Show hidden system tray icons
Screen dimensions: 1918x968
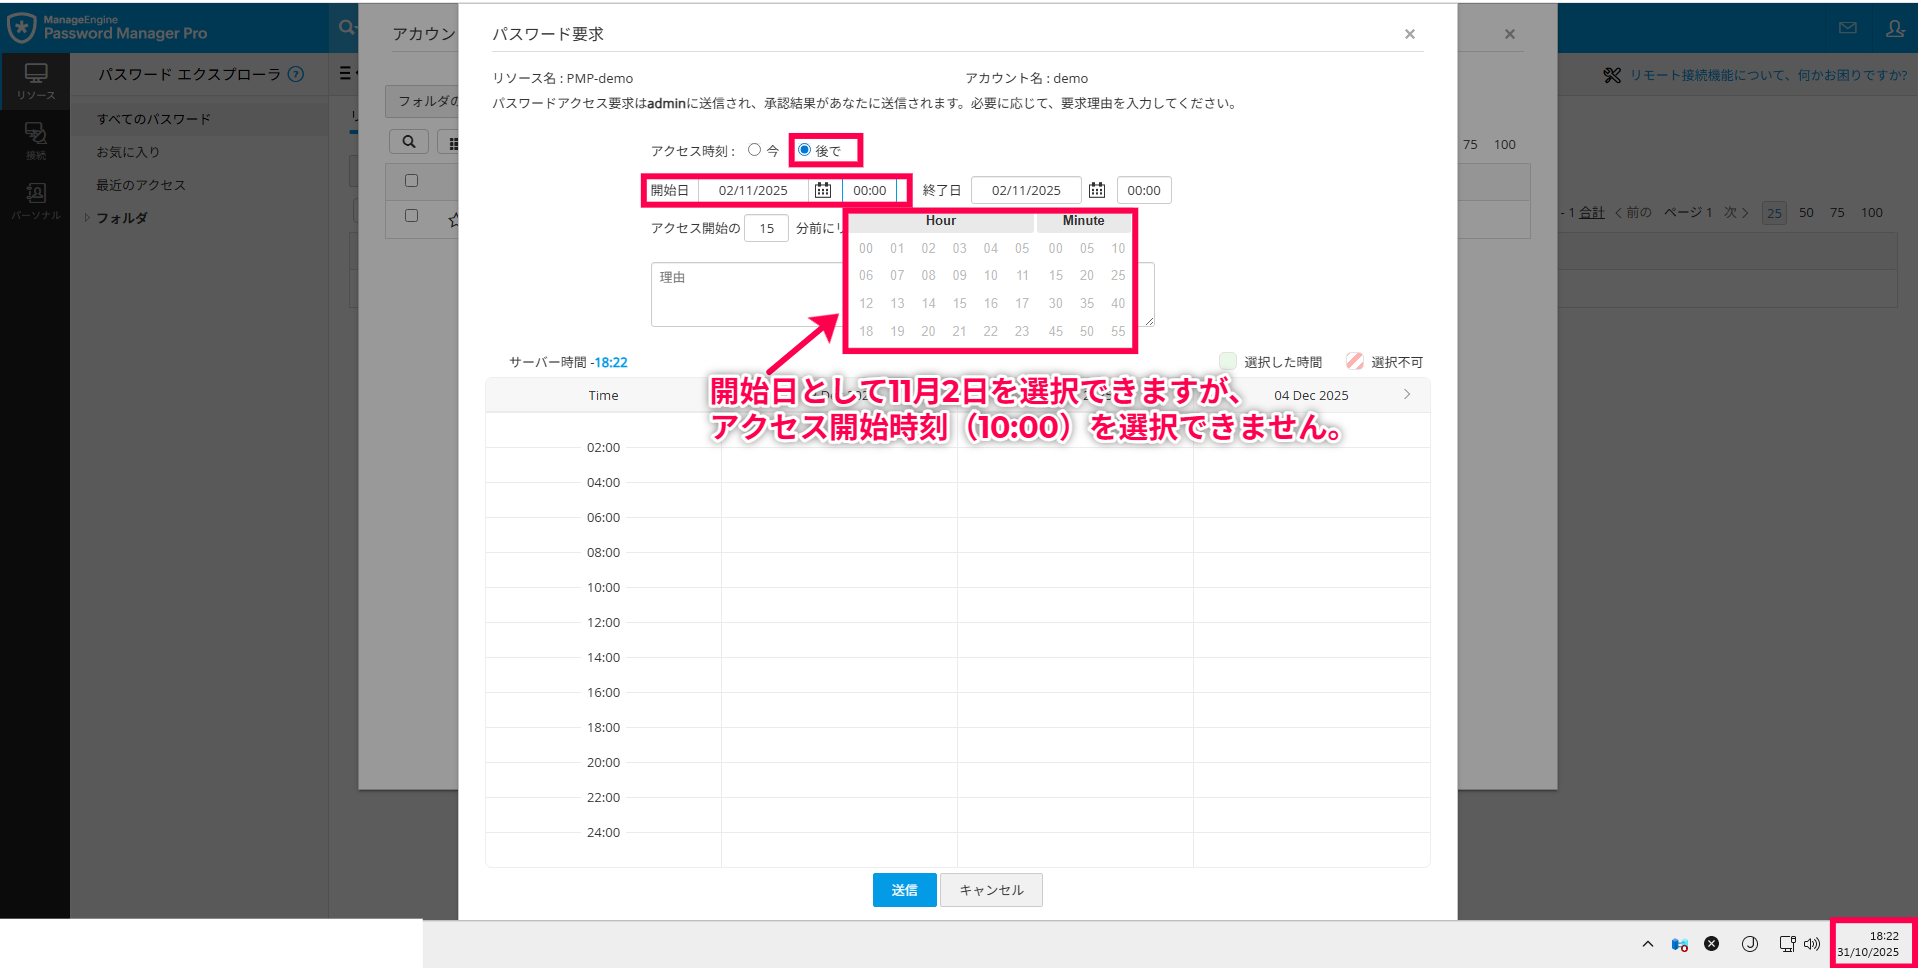pos(1648,944)
